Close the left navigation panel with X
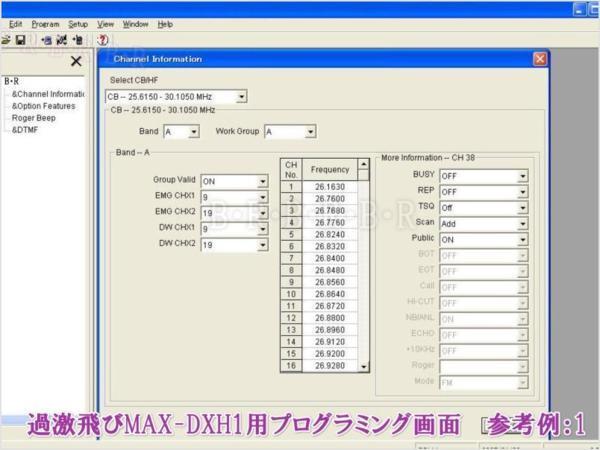The width and height of the screenshot is (600, 450). pyautogui.click(x=76, y=61)
